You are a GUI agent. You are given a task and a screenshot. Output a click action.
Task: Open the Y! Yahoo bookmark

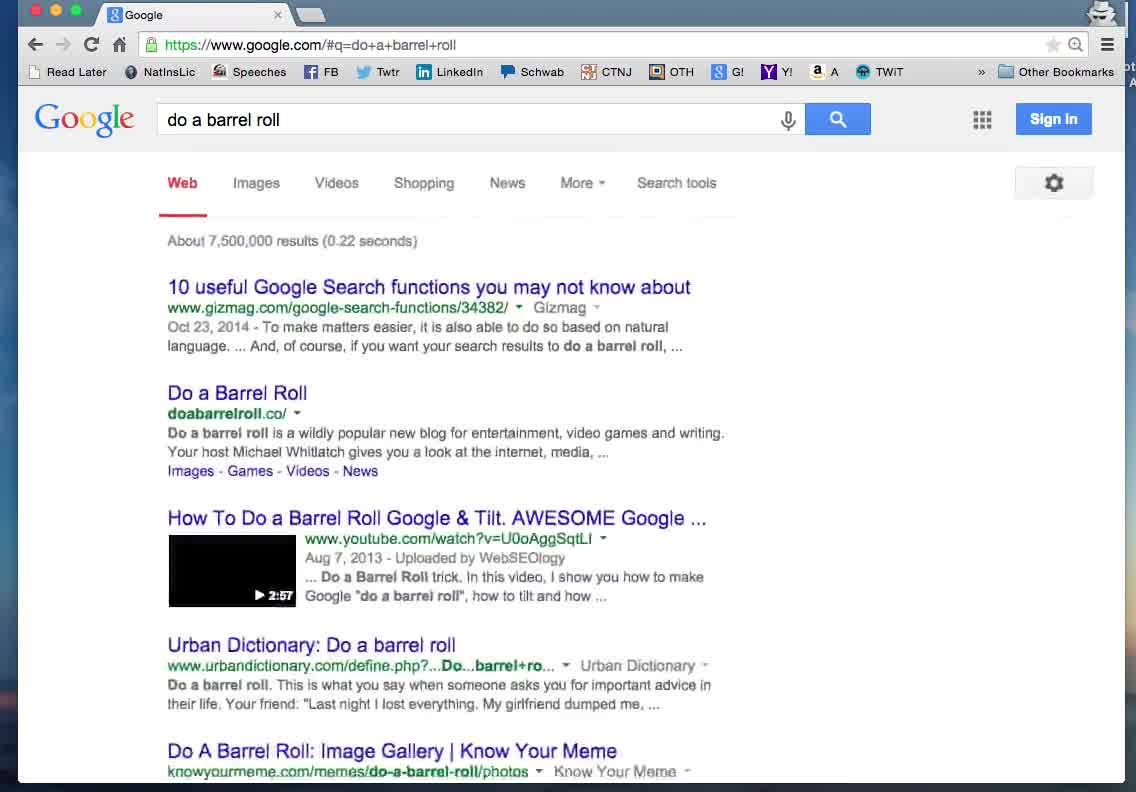[777, 72]
